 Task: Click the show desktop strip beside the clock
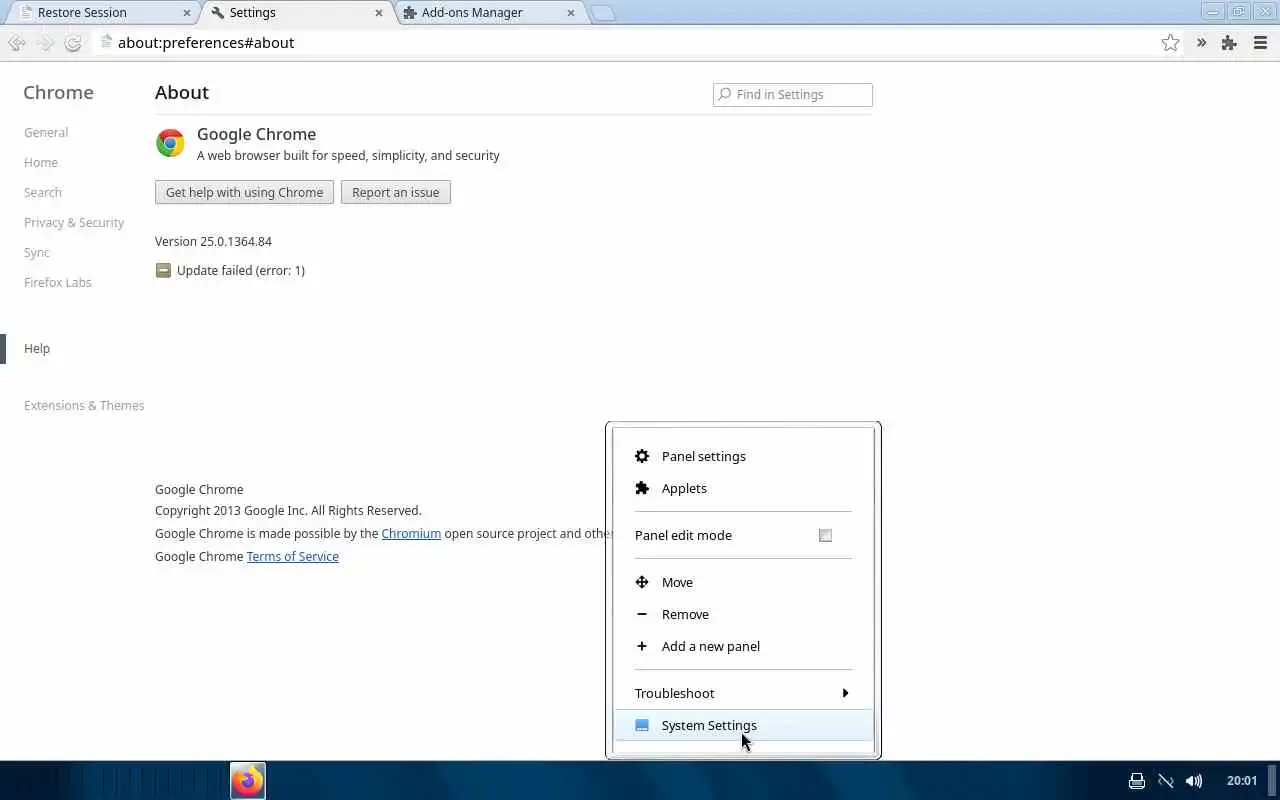click(1273, 781)
